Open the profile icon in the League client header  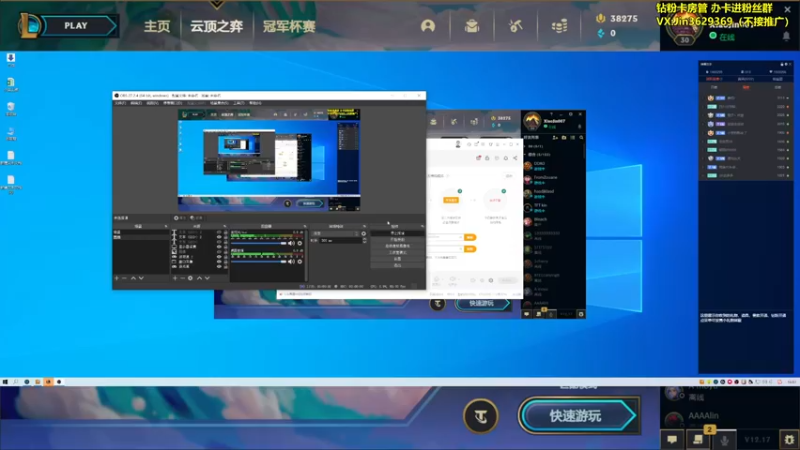[428, 26]
